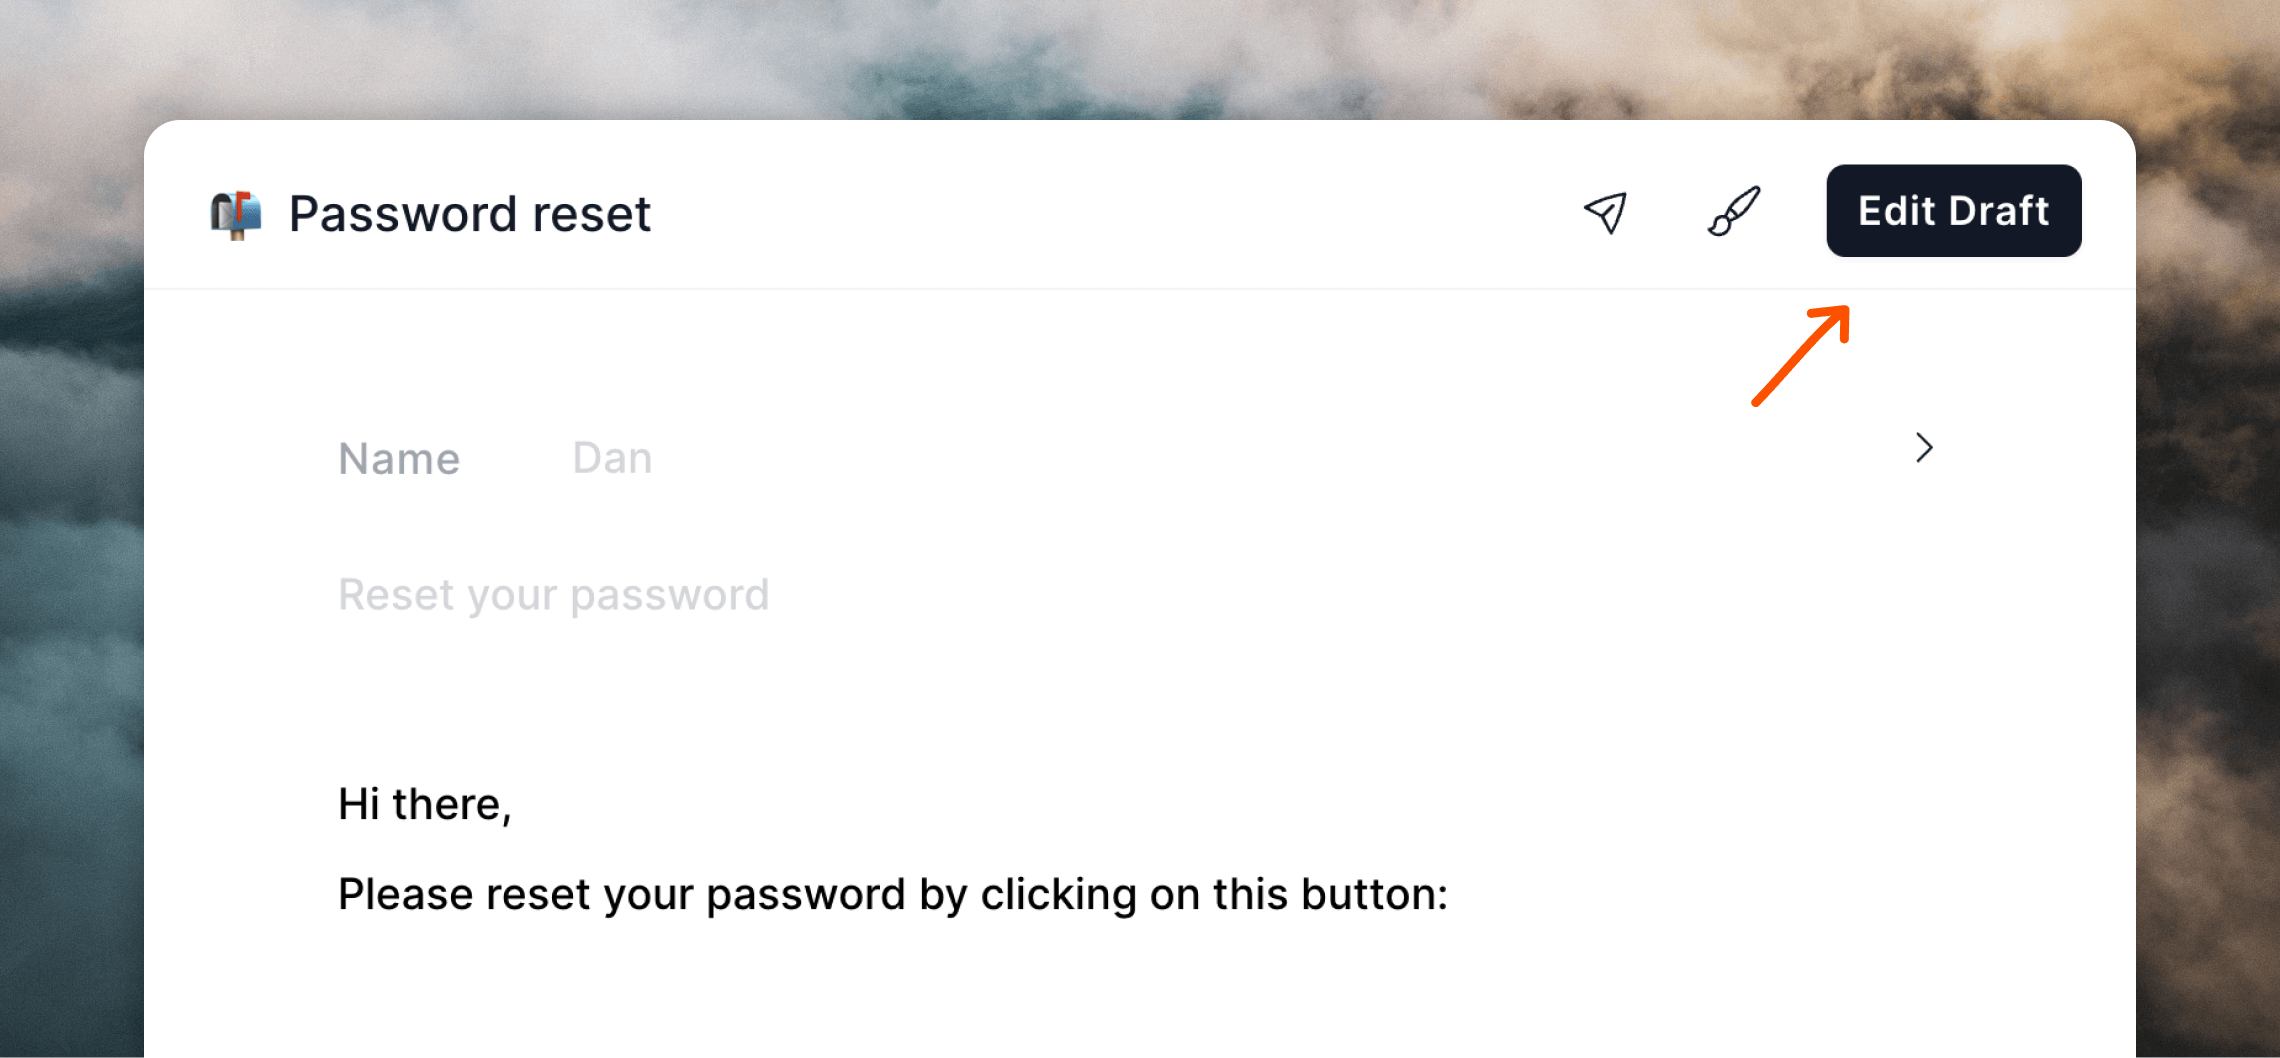Expand the chevron beside the Name row
The width and height of the screenshot is (2280, 1058).
click(1924, 448)
